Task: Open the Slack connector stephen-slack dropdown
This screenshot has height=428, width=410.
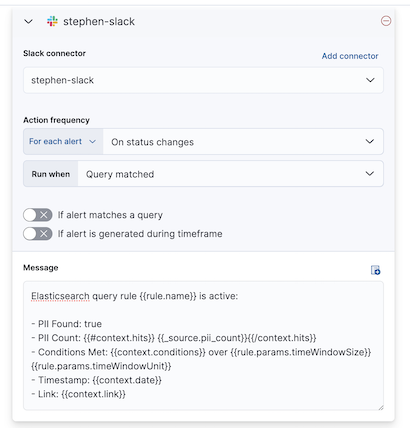Action: pos(203,80)
